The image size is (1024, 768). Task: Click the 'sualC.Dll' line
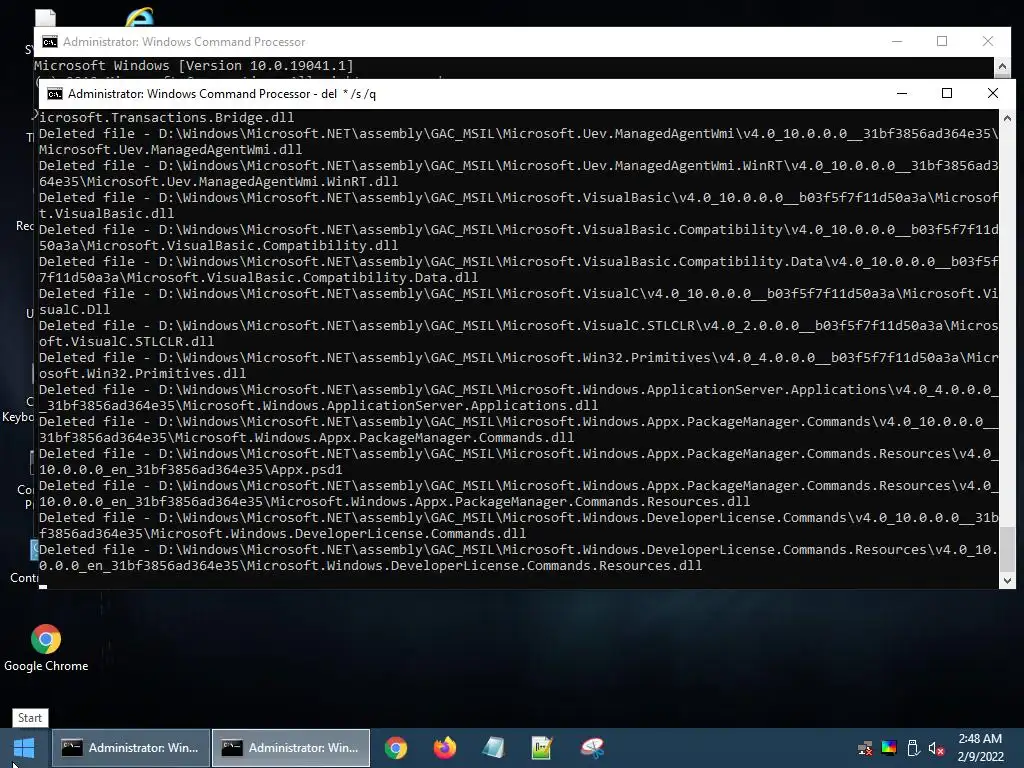74,310
